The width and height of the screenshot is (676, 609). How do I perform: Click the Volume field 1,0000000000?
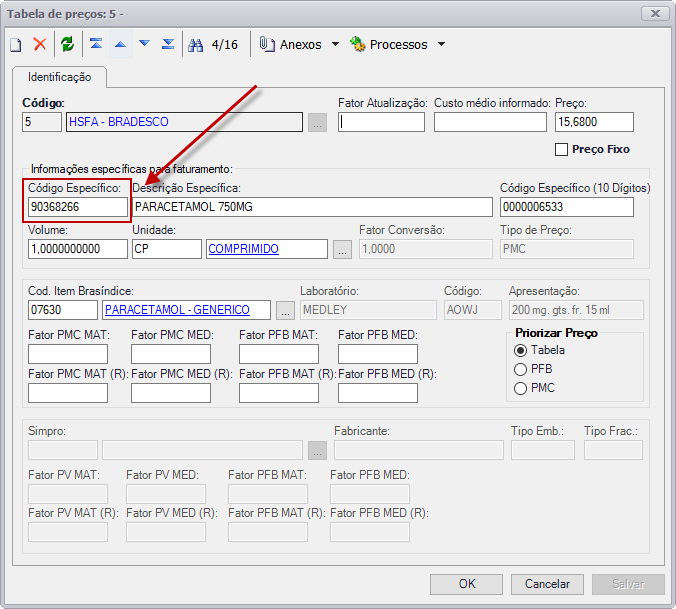tap(78, 249)
